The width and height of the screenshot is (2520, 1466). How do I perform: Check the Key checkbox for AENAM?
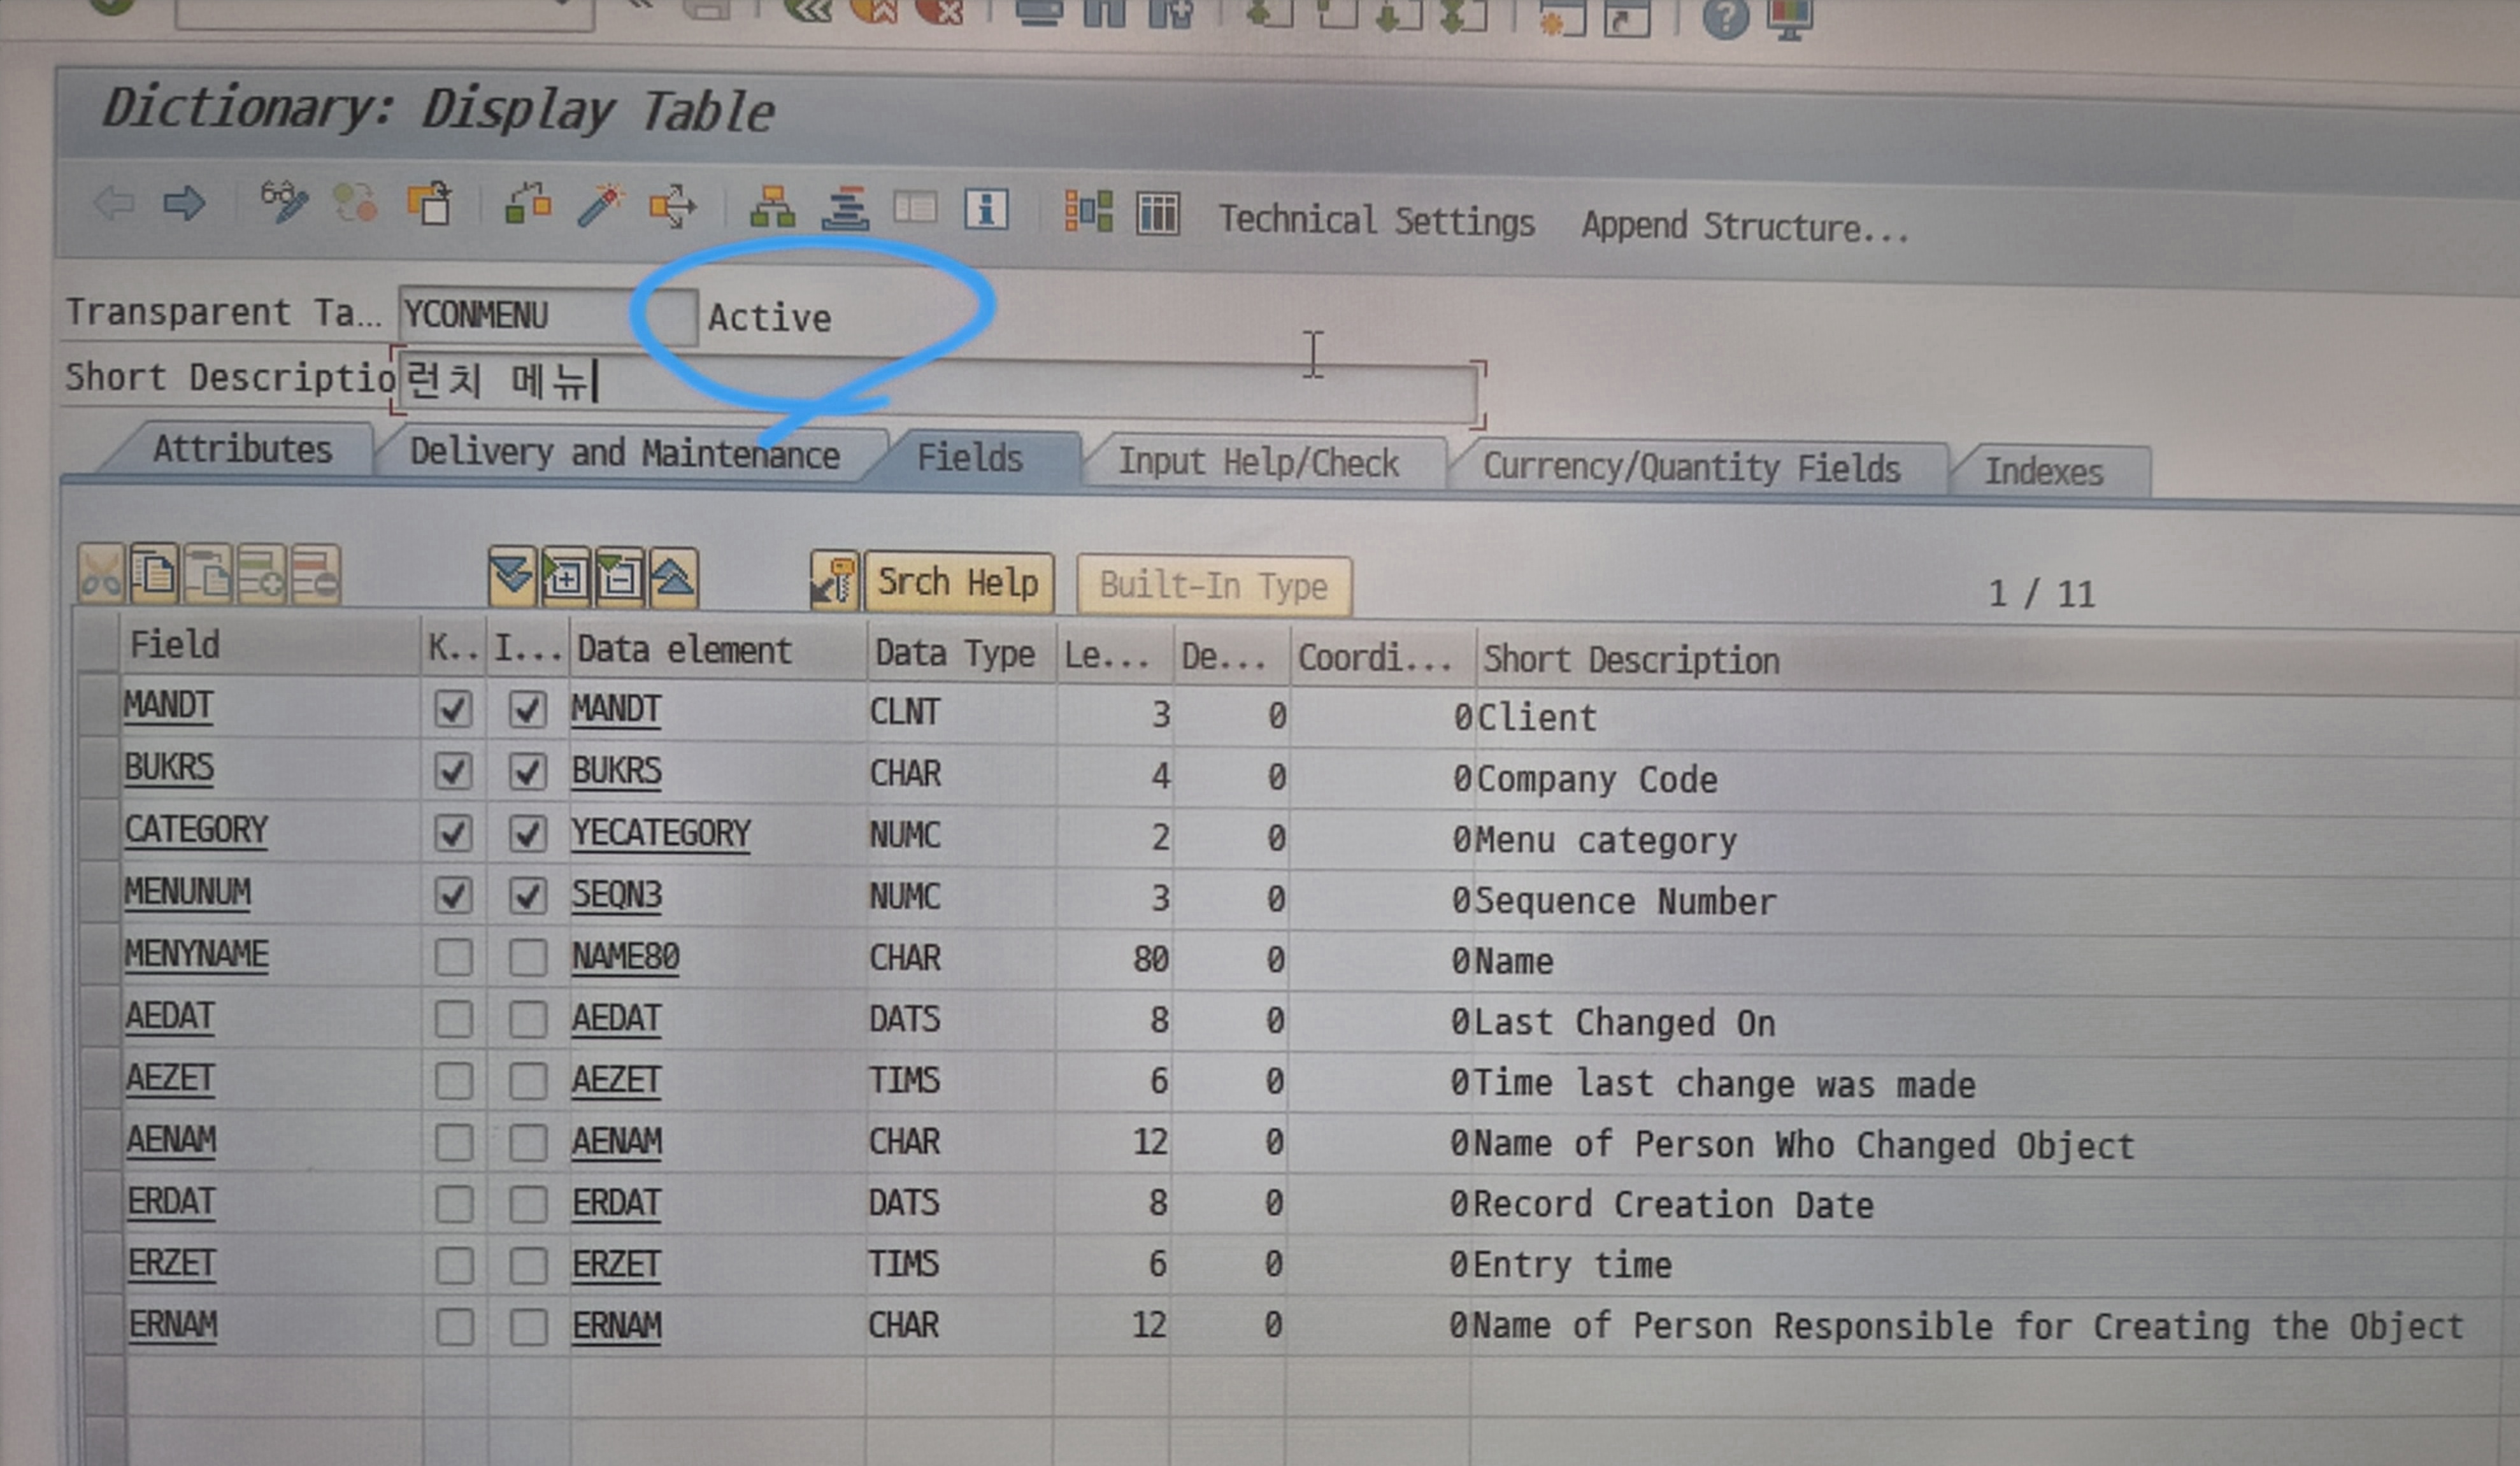tap(454, 1142)
